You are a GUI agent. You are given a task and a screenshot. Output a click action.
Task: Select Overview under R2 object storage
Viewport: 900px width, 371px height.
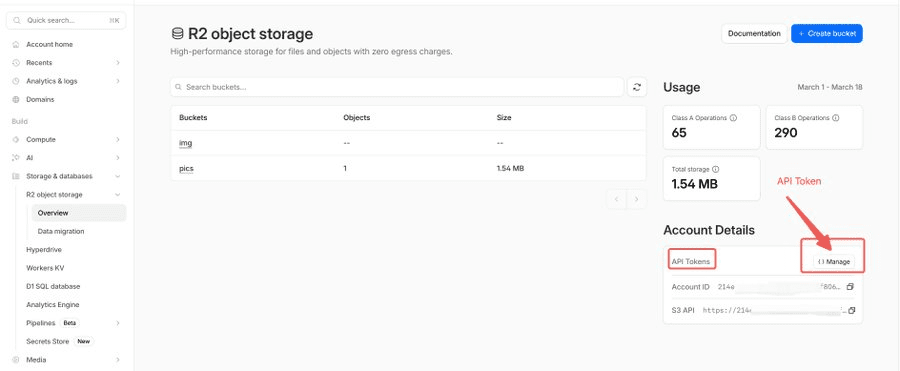pos(79,213)
